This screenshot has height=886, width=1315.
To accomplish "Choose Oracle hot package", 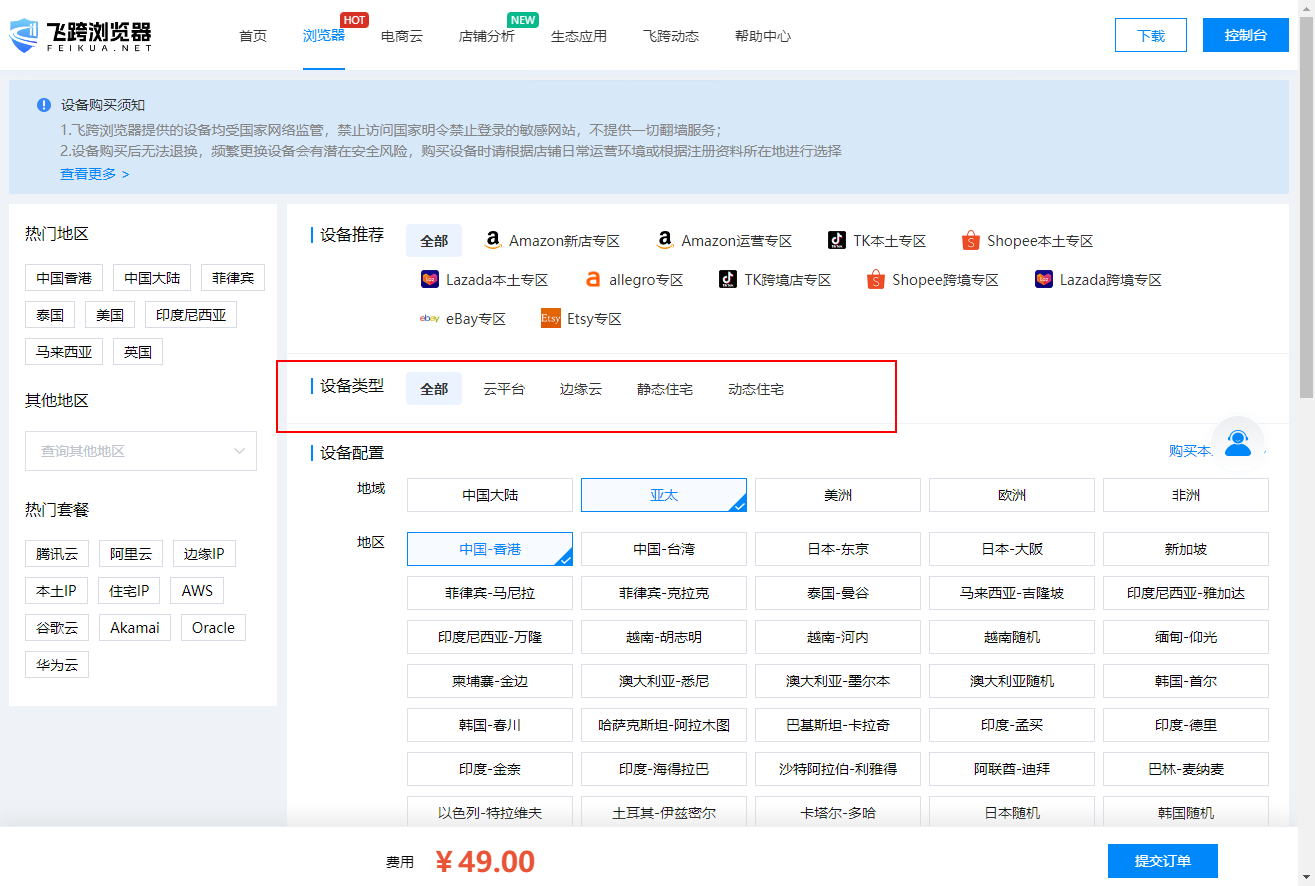I will (213, 628).
